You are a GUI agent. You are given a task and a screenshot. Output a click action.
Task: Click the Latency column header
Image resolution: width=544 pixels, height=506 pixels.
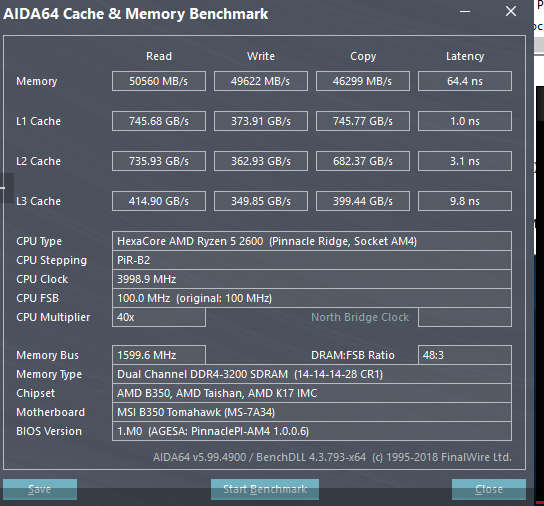465,57
